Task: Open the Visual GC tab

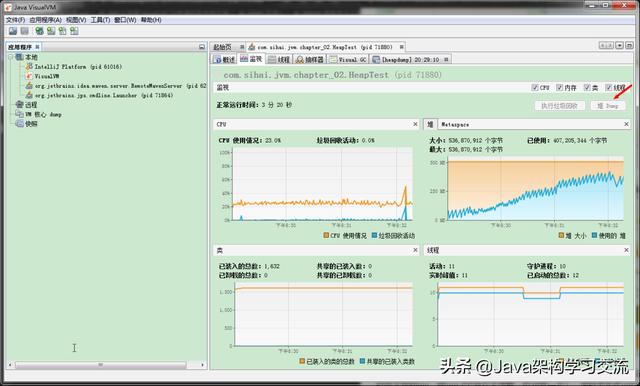Action: 348,60
